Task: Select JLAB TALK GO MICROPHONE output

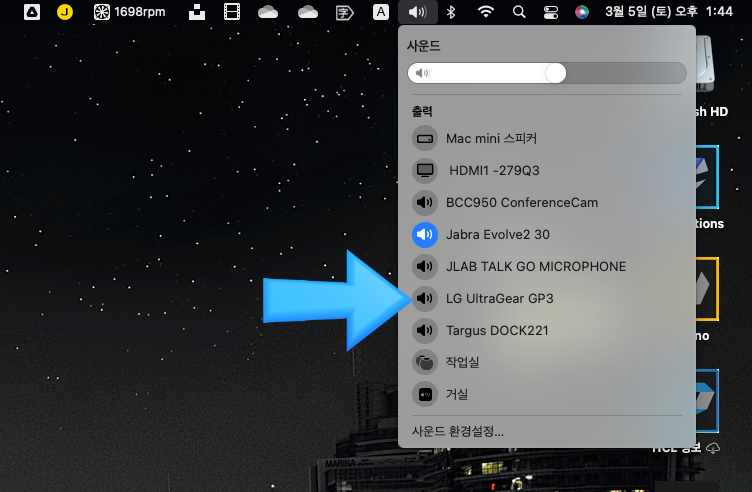Action: coord(547,267)
